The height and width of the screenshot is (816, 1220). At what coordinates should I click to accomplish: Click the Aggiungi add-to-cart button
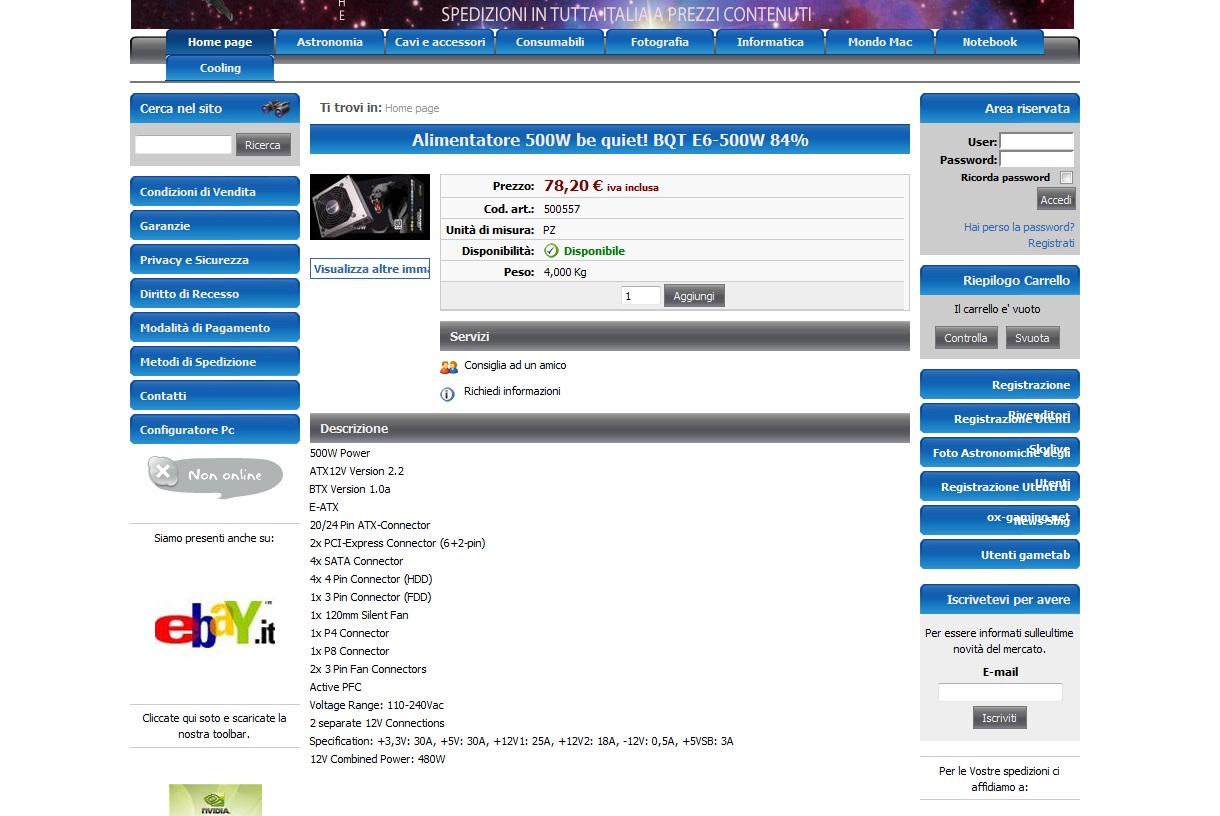[x=694, y=296]
